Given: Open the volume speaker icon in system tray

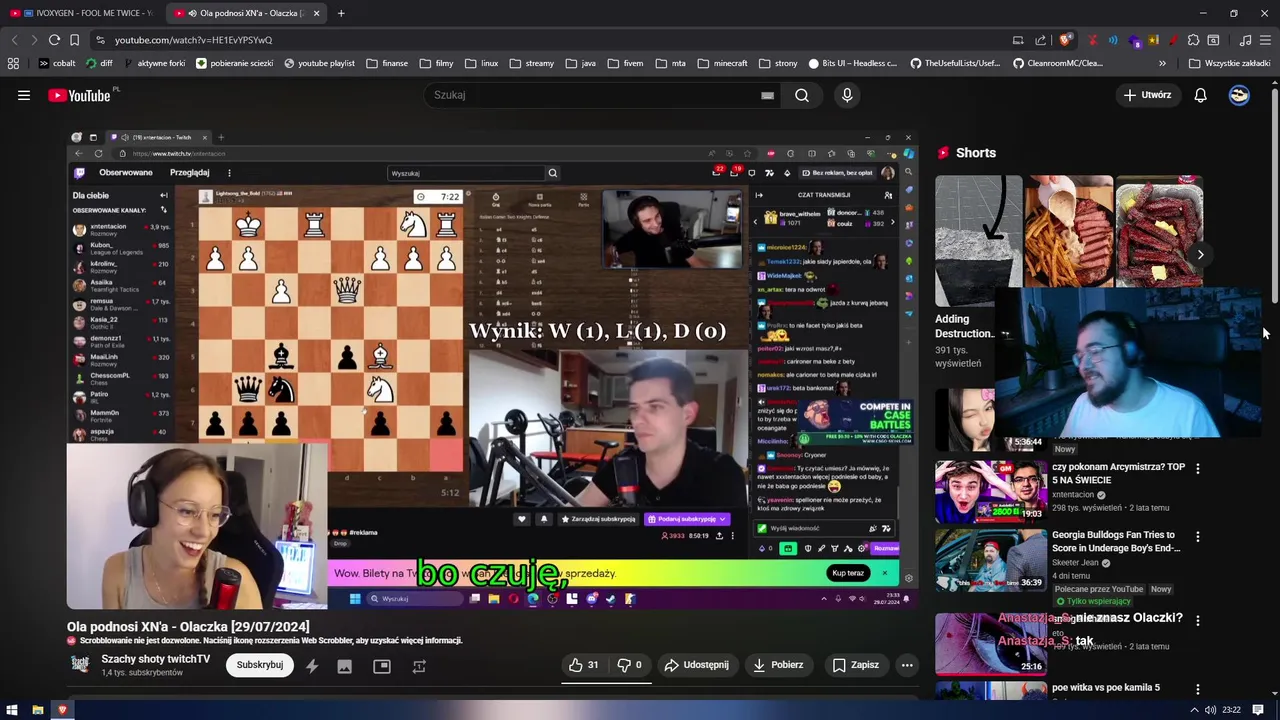Looking at the screenshot, I should 1210,710.
